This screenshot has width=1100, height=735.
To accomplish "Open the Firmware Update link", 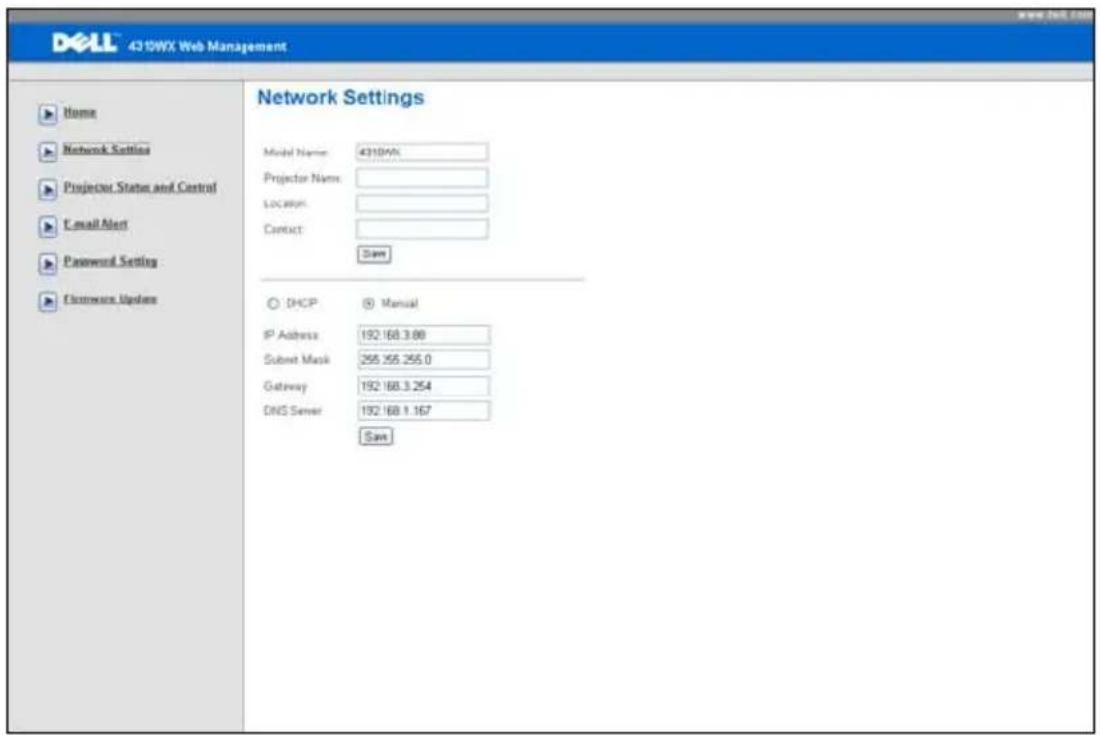I will click(x=111, y=299).
